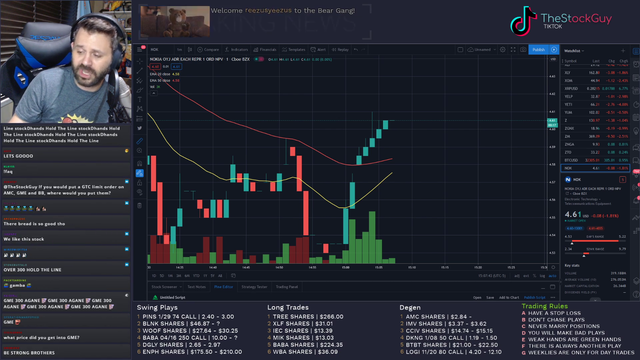Toggle the auto scale option
640x360 pixels.
point(552,276)
